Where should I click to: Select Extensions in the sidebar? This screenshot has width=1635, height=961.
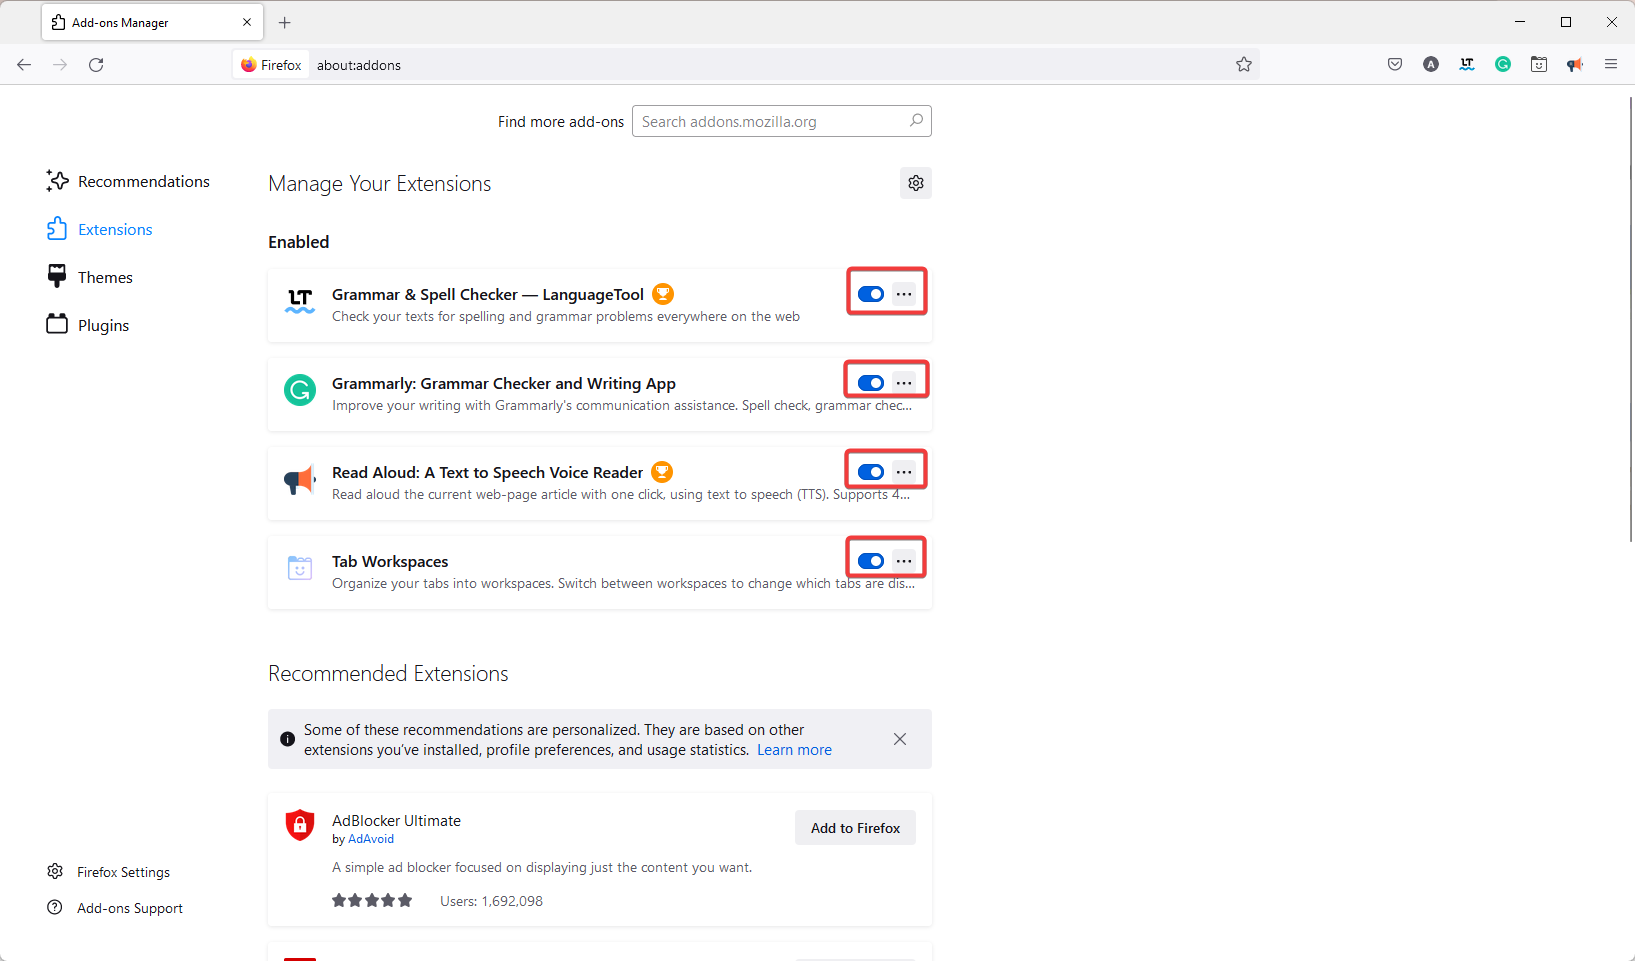(100, 229)
